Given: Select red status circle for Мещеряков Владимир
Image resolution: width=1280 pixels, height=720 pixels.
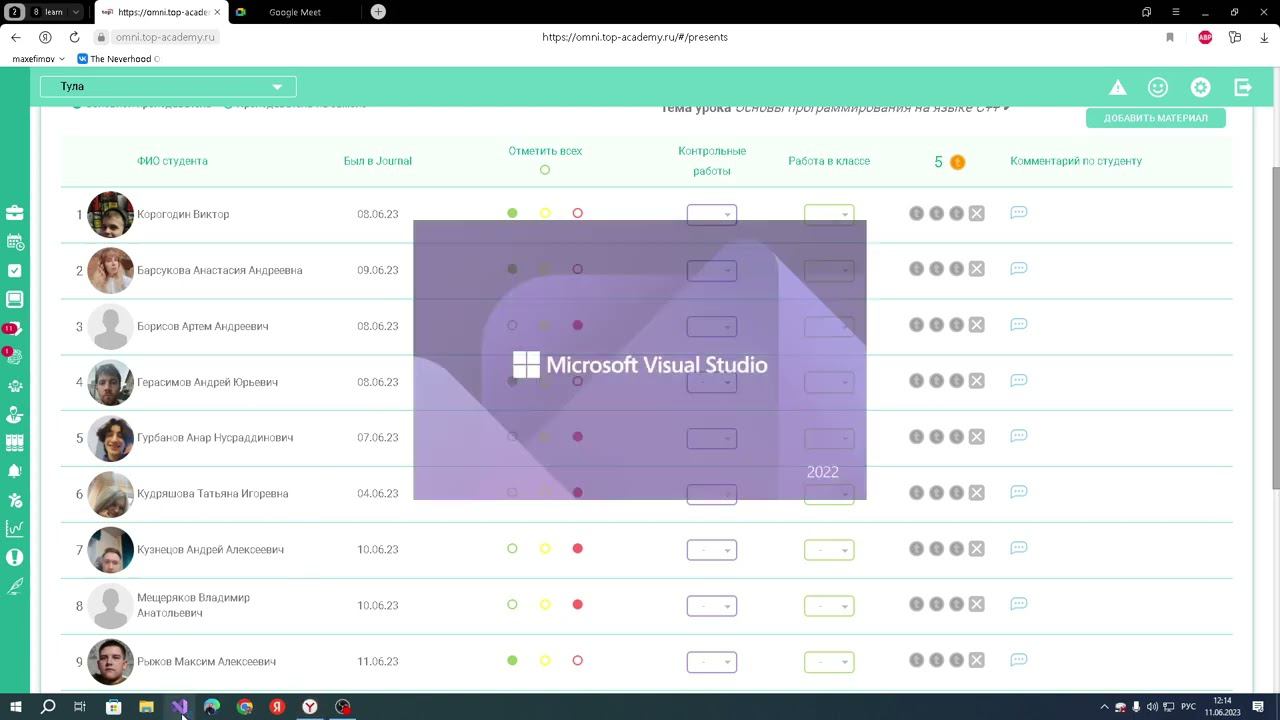Looking at the screenshot, I should pos(577,604).
